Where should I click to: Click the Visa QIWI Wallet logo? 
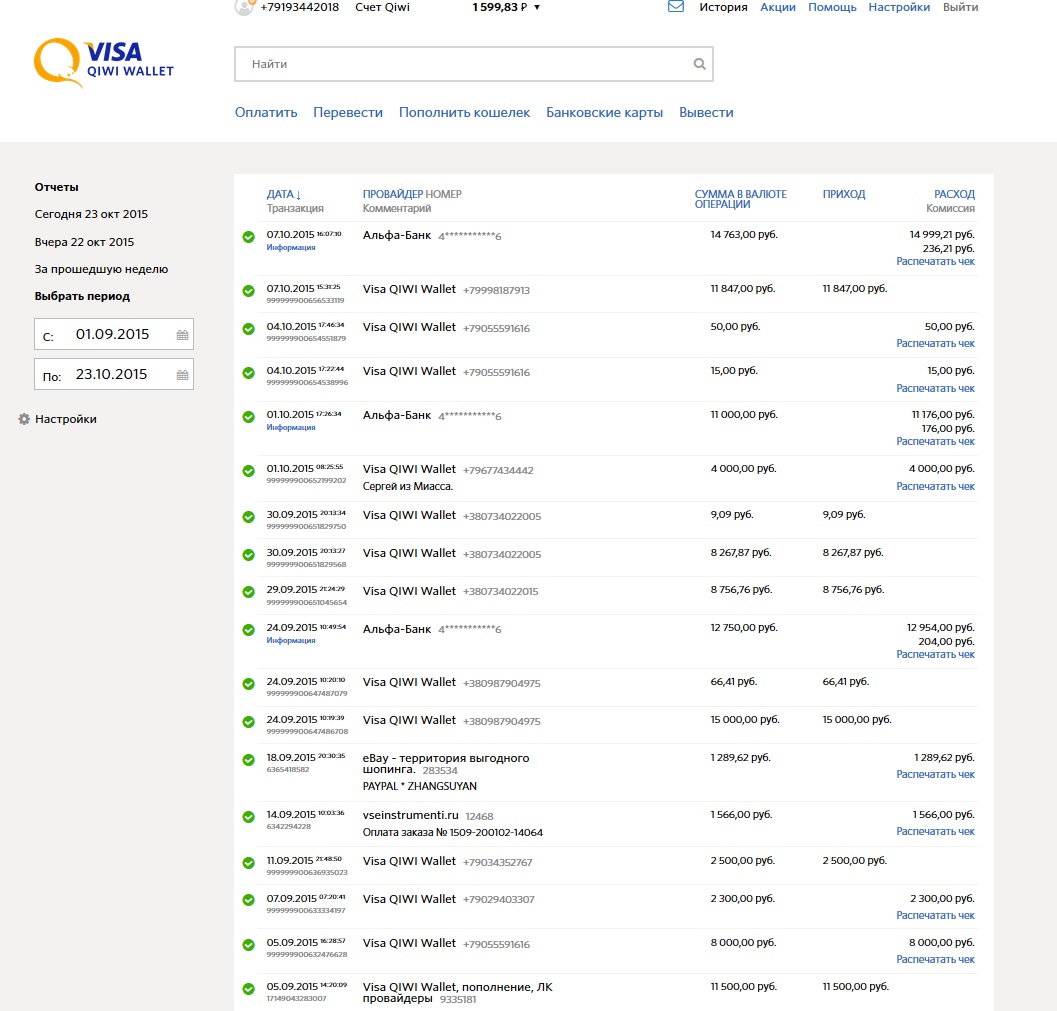click(x=104, y=63)
